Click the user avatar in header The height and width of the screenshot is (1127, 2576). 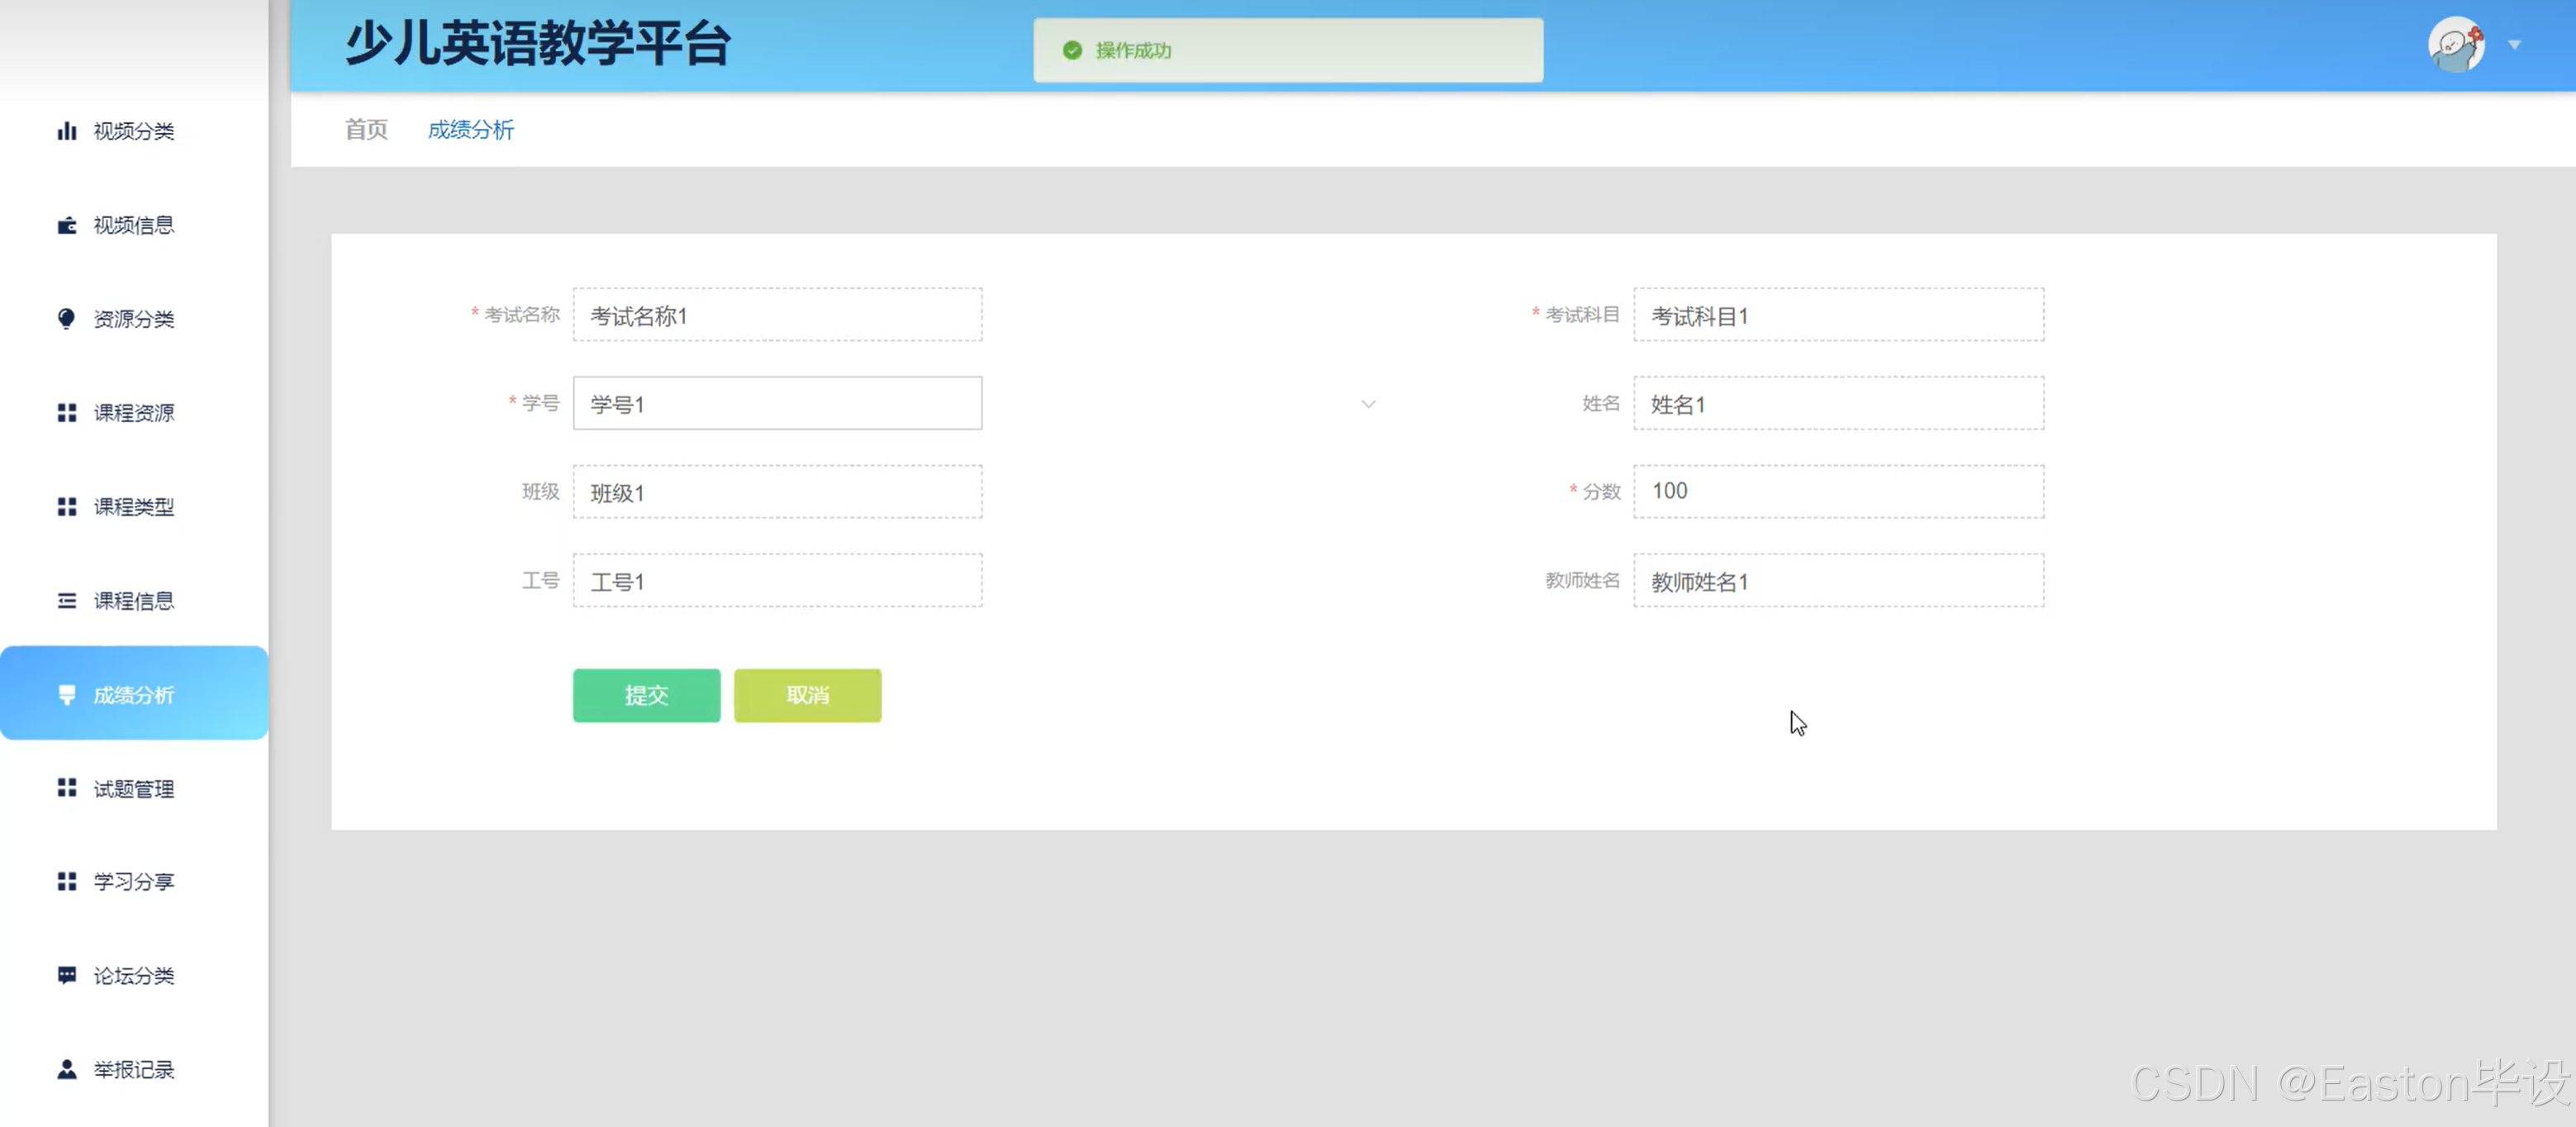pyautogui.click(x=2456, y=45)
